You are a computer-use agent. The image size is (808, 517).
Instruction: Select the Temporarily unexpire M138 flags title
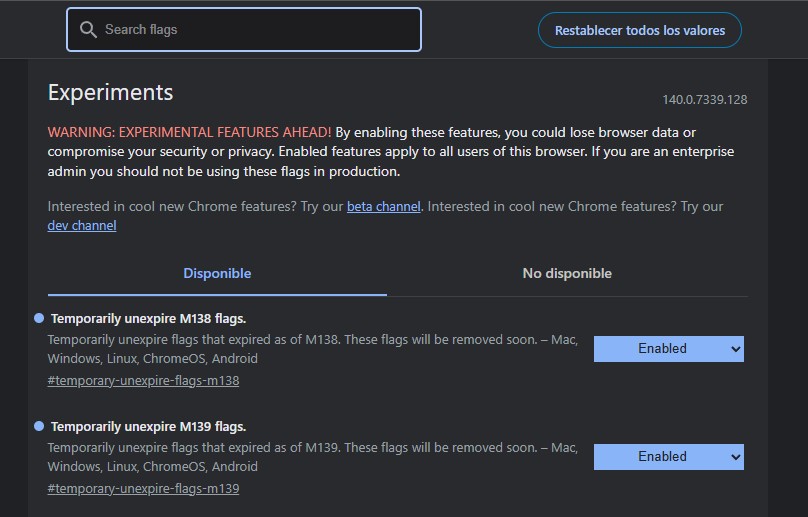click(x=148, y=319)
